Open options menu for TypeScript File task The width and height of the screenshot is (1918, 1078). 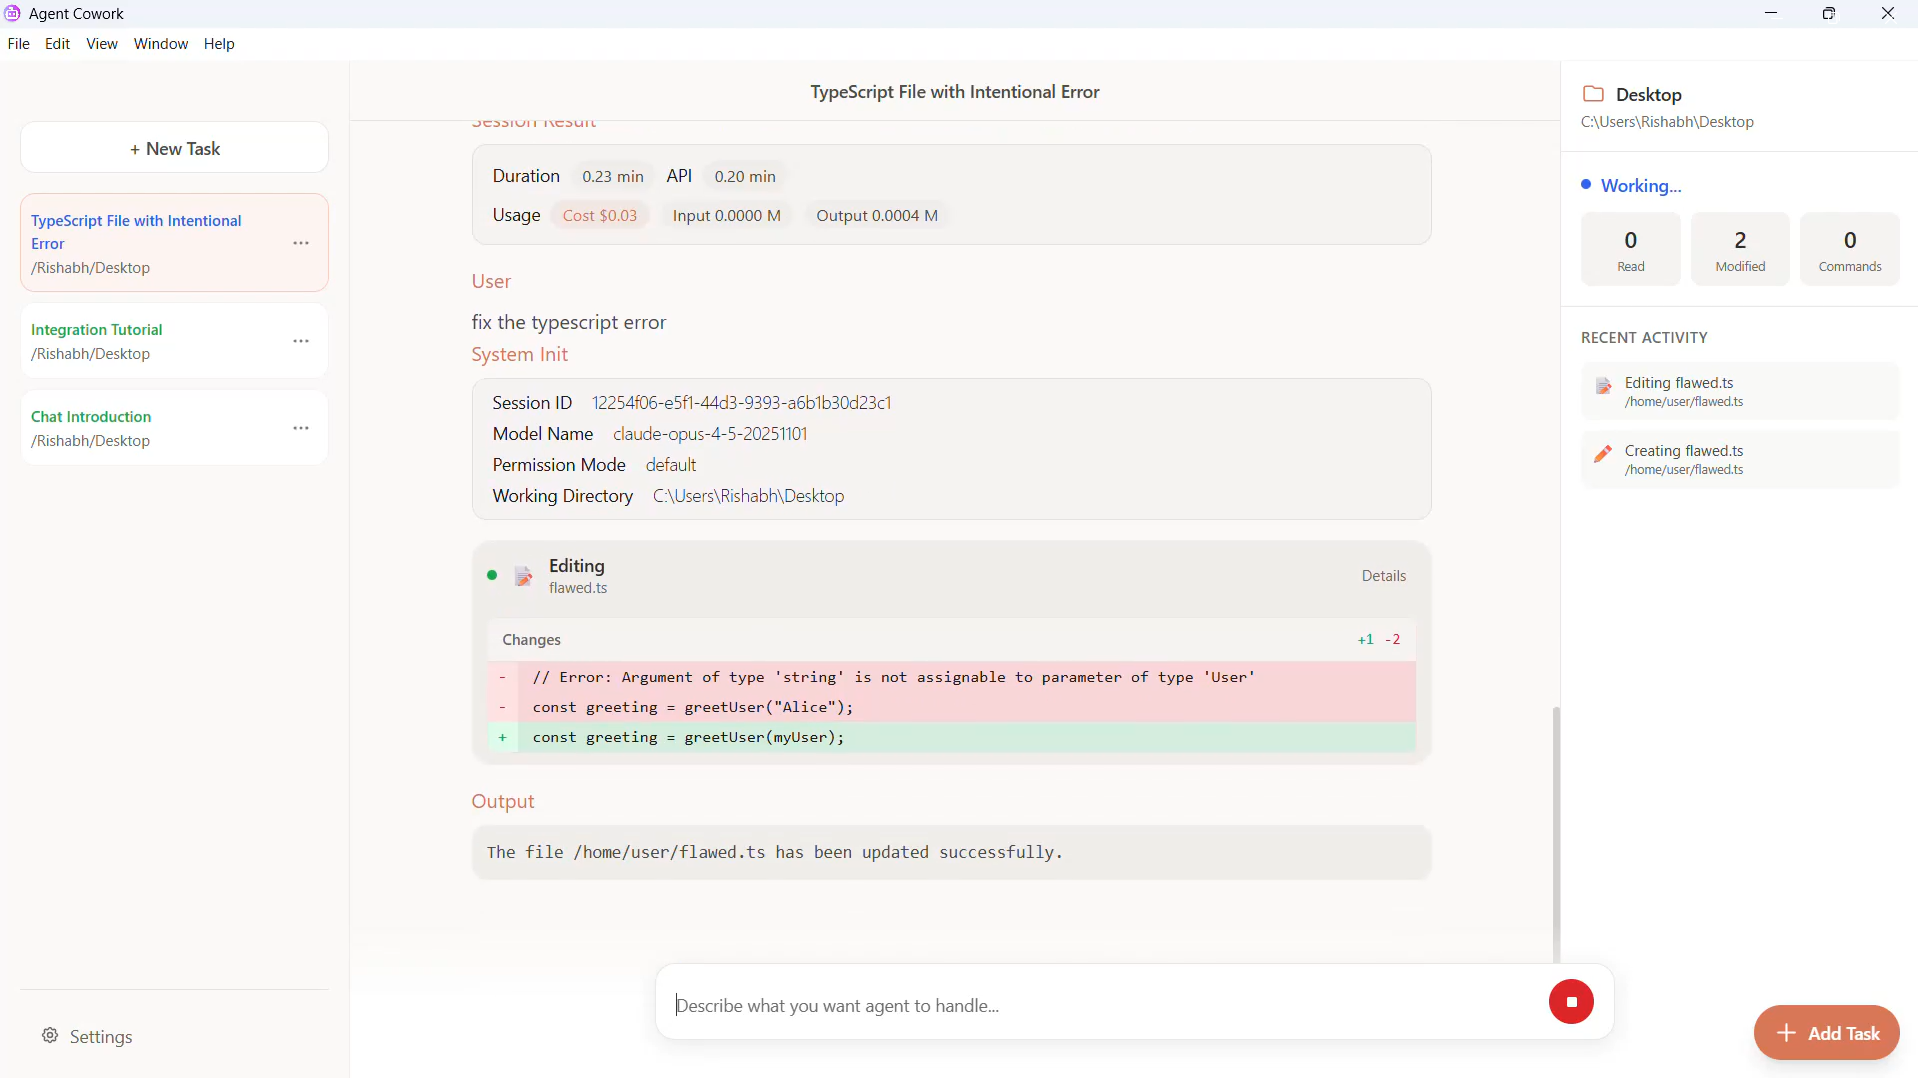click(301, 243)
